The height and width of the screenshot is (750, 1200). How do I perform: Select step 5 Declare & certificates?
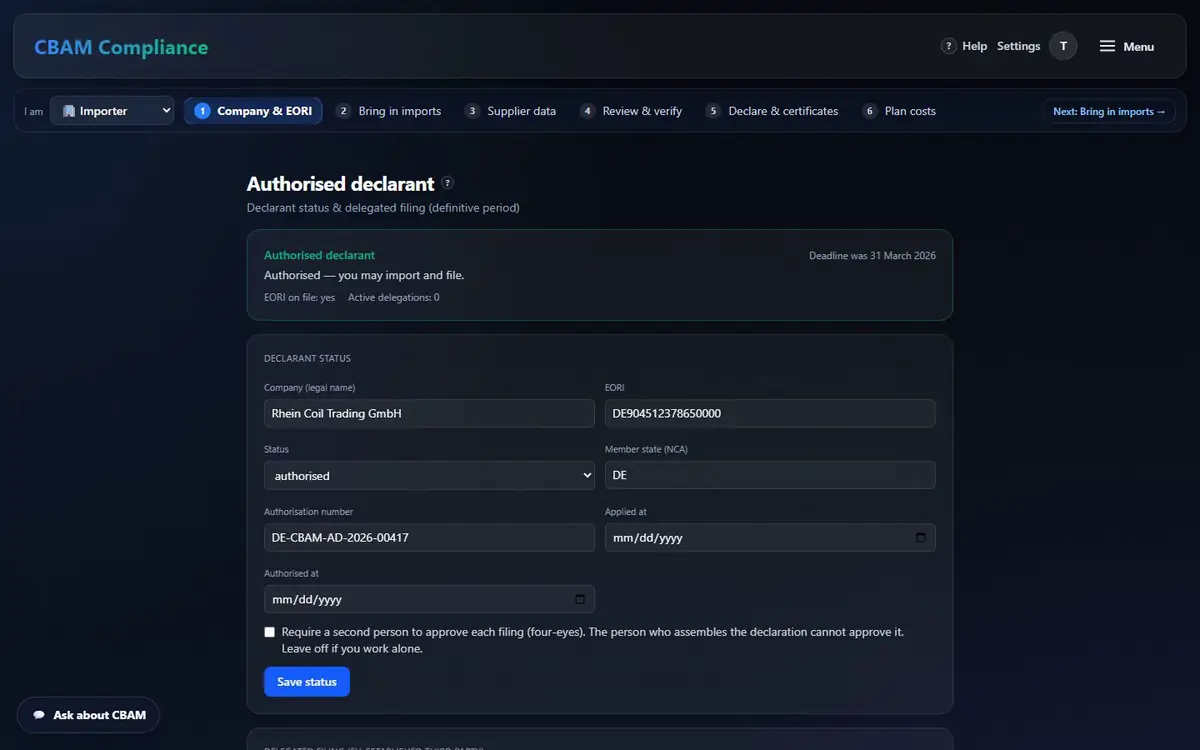pos(772,111)
